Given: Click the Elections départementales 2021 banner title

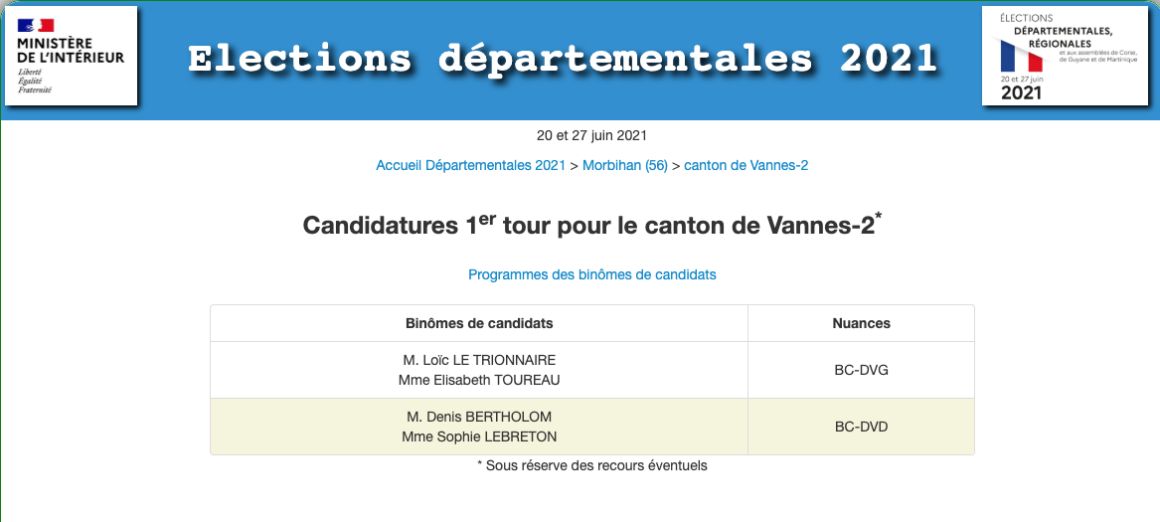Looking at the screenshot, I should click(562, 59).
